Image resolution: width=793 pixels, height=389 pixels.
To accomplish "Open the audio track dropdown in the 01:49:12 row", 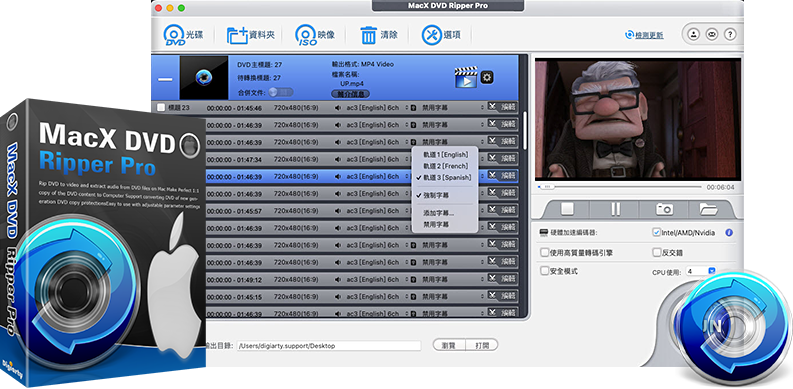I will pos(377,280).
